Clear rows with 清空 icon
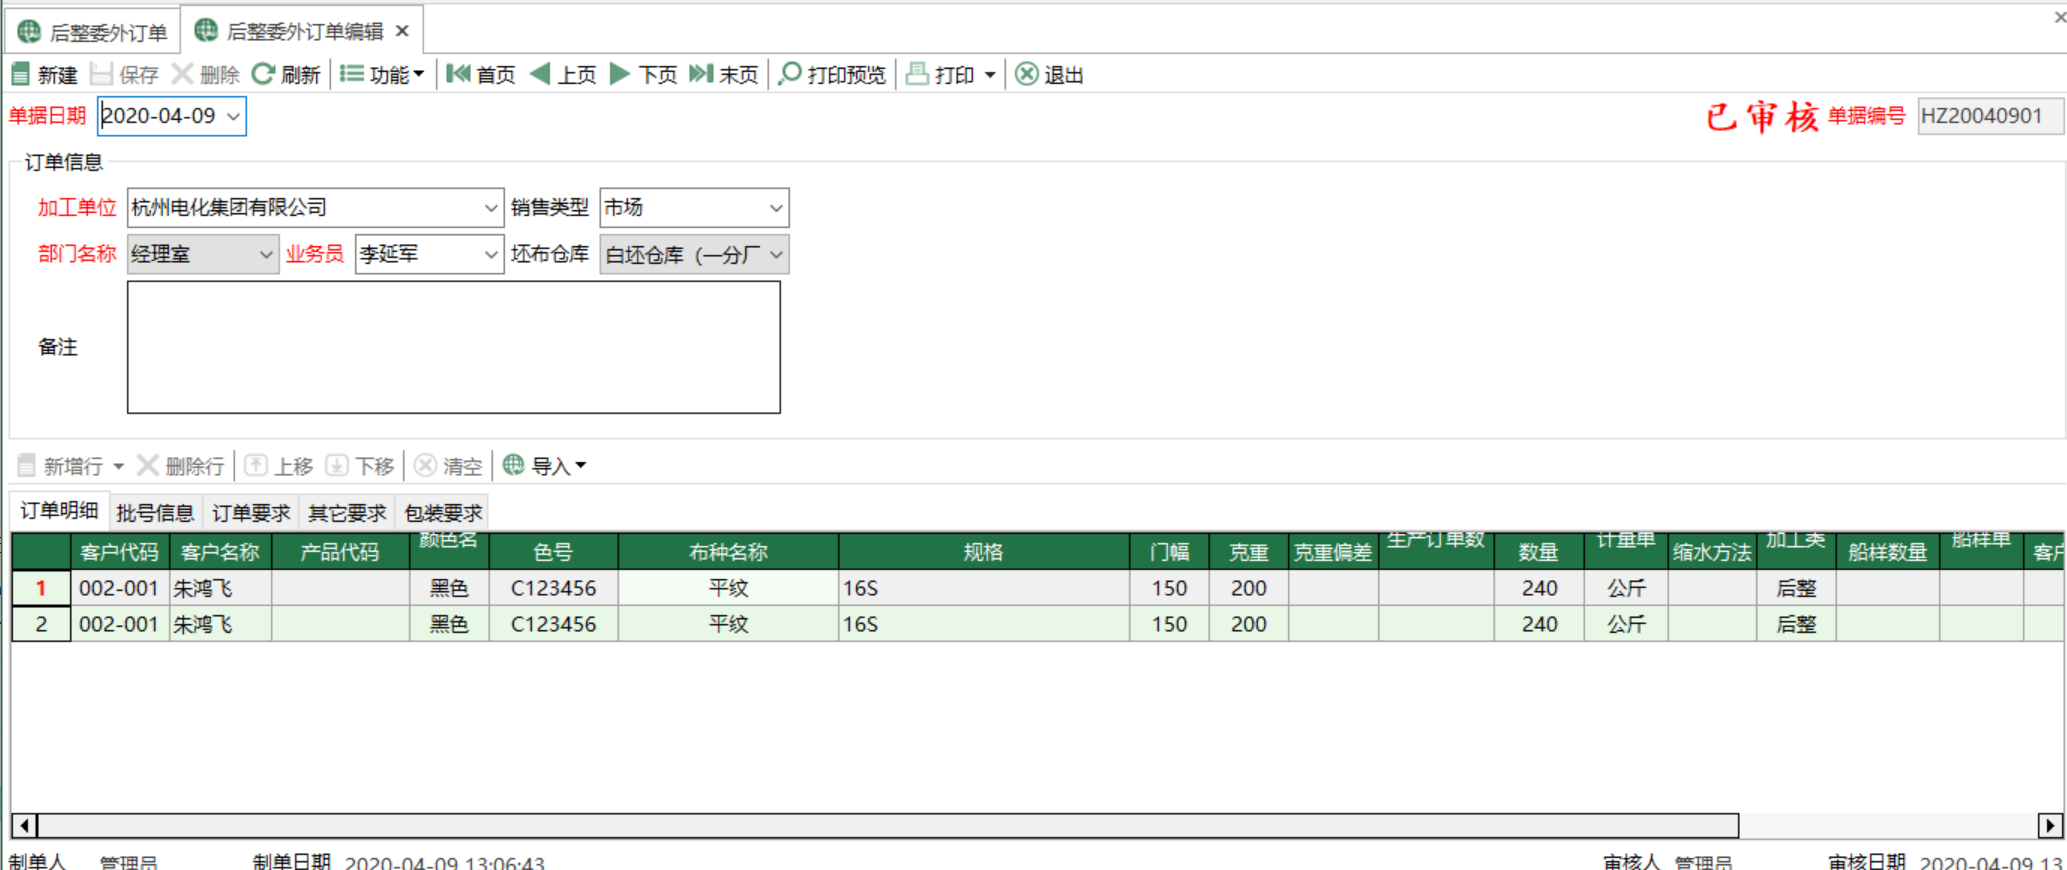The image size is (2067, 870). pyautogui.click(x=425, y=465)
